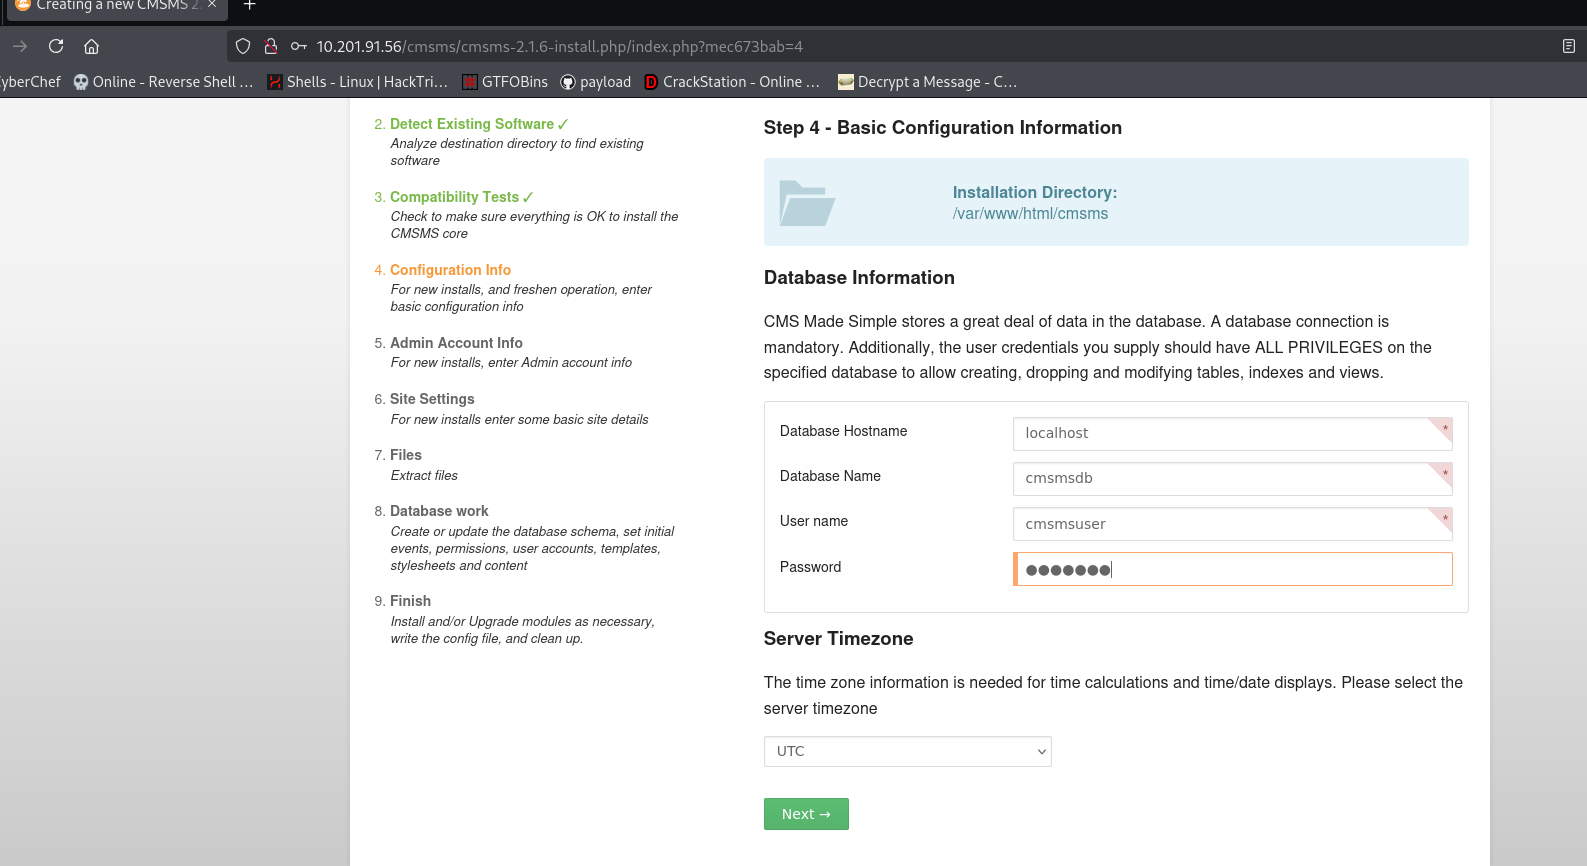
Task: Click the Database Hostname label
Action: point(844,431)
